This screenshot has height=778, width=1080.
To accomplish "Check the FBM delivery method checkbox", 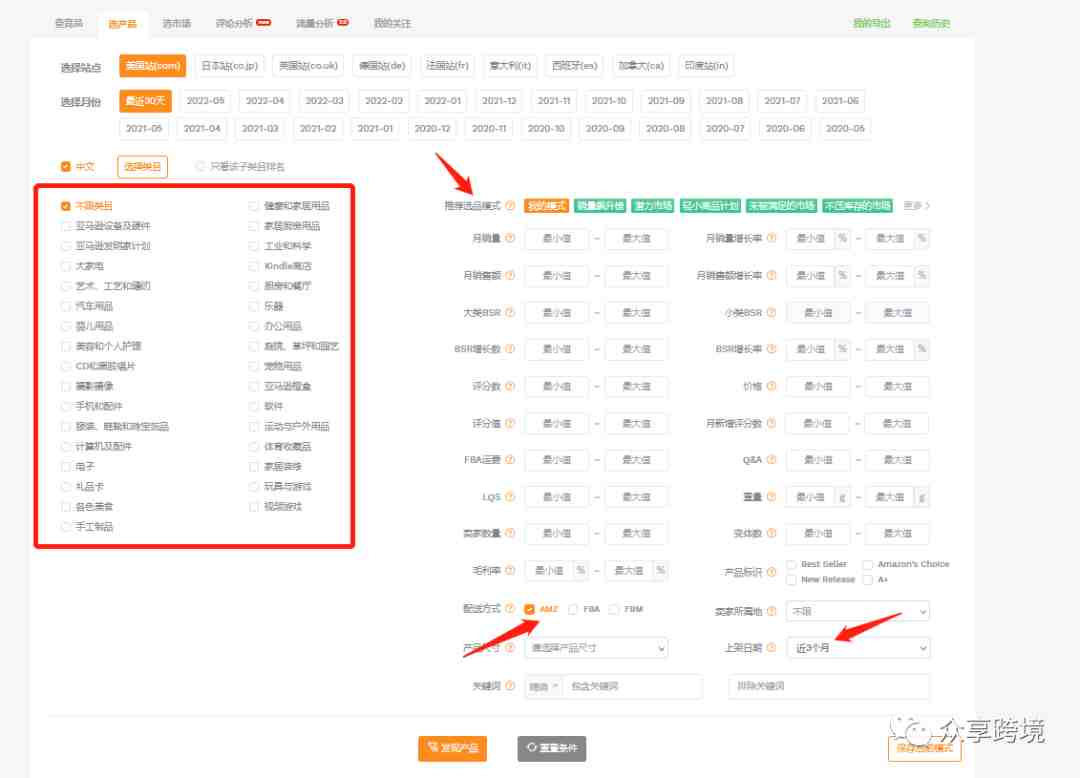I will 614,609.
